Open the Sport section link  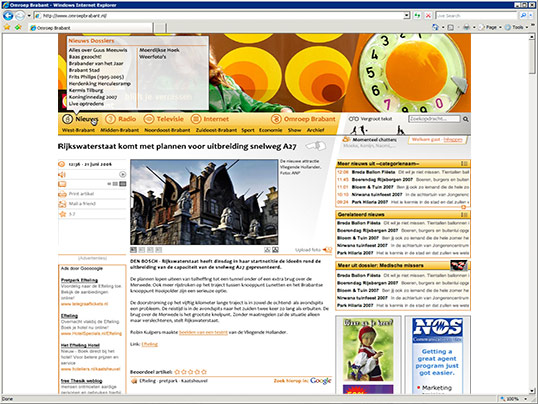(x=248, y=130)
